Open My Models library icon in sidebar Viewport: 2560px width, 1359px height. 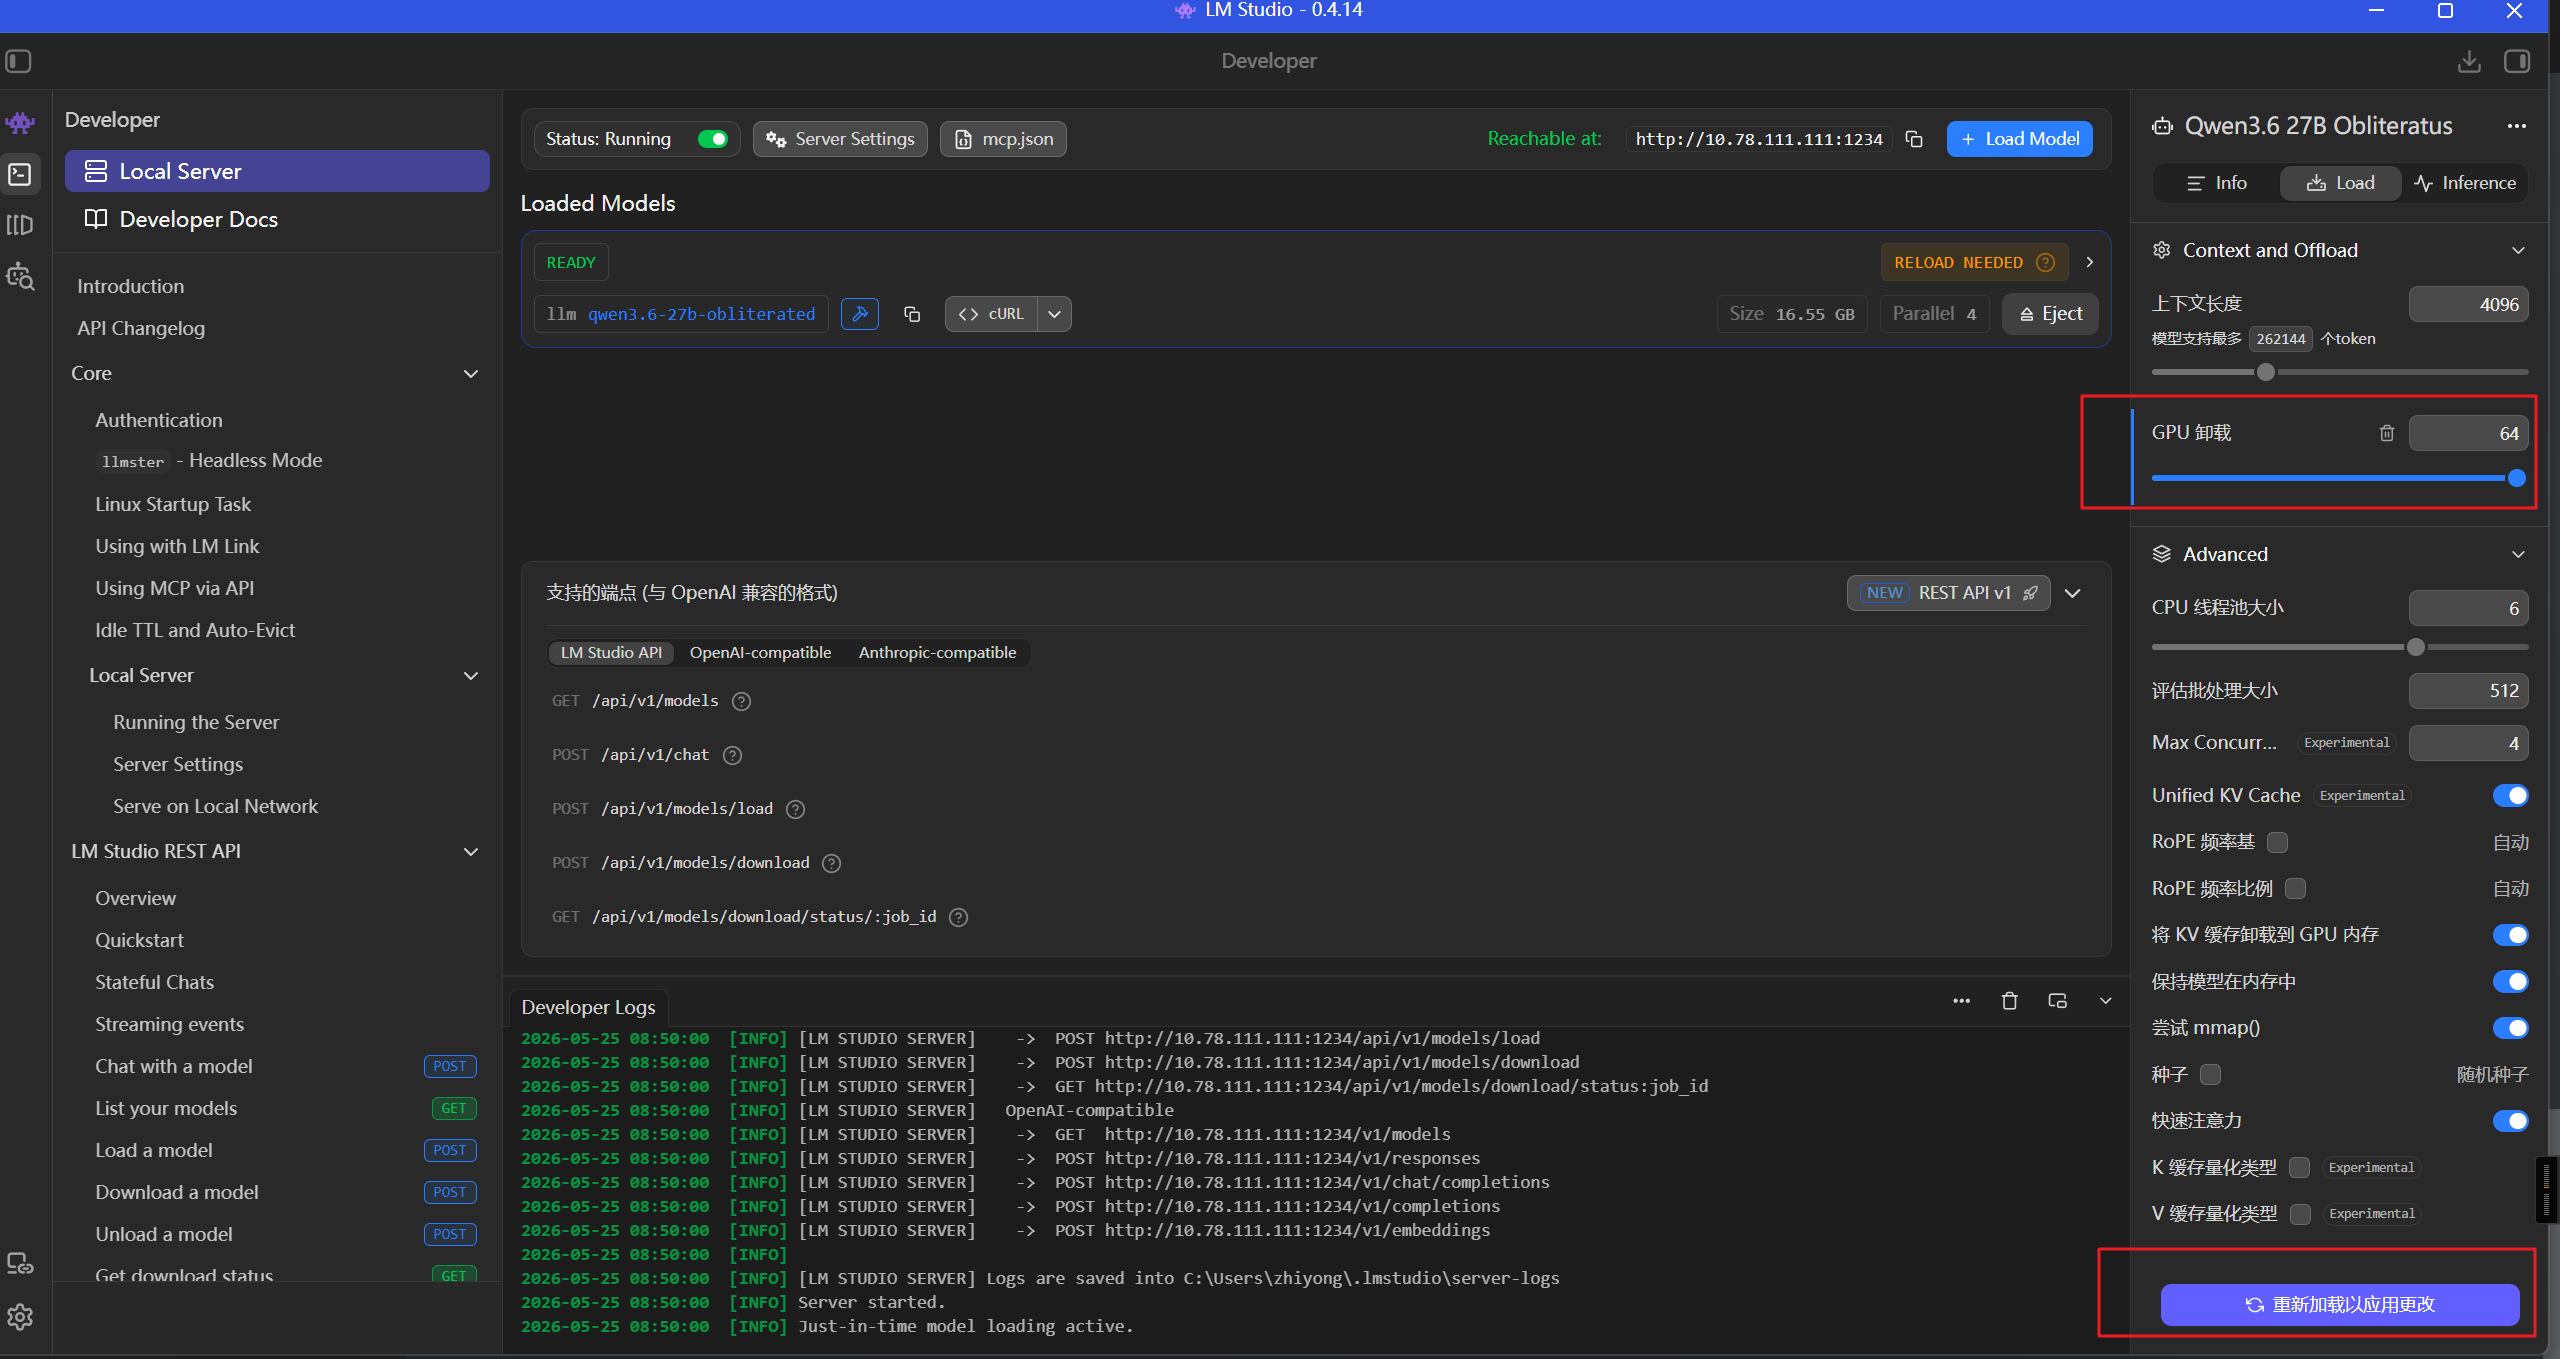[x=20, y=225]
